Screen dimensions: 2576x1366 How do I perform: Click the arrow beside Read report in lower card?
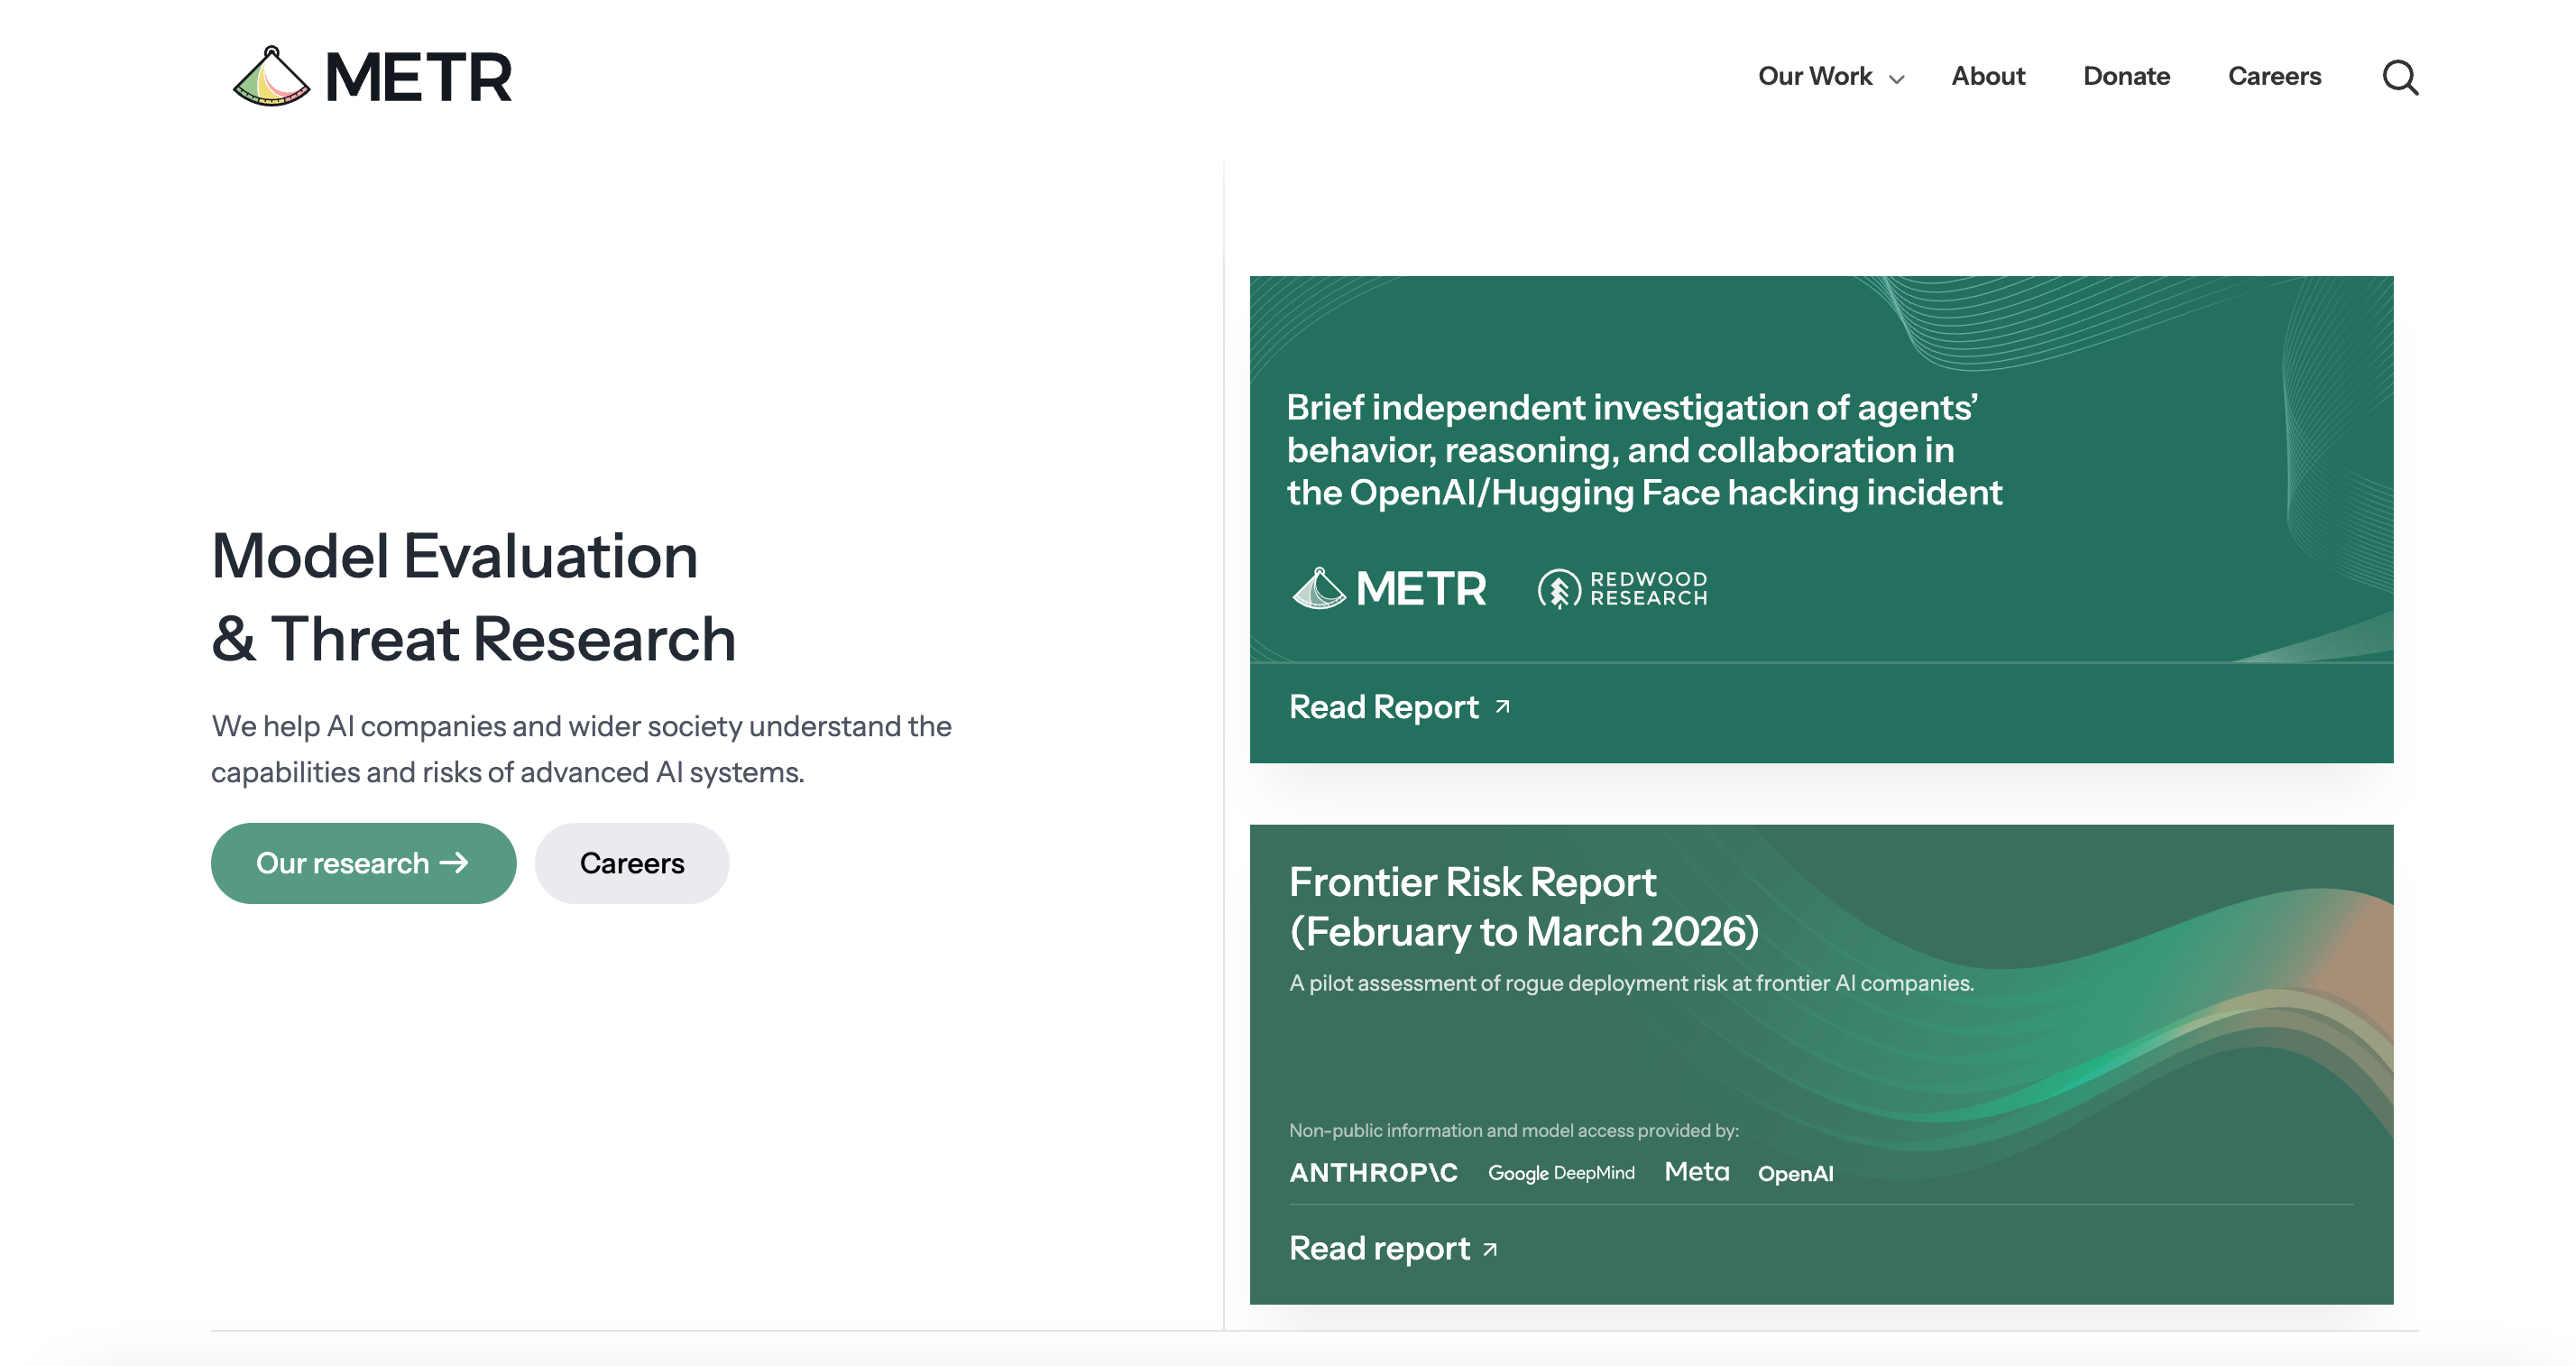point(1490,1249)
